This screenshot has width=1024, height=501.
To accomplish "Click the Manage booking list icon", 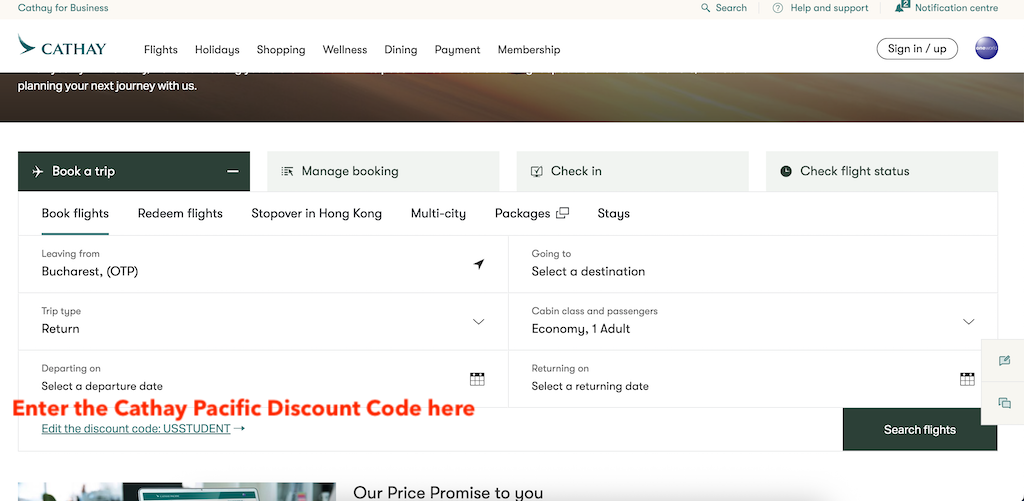I will [x=287, y=171].
